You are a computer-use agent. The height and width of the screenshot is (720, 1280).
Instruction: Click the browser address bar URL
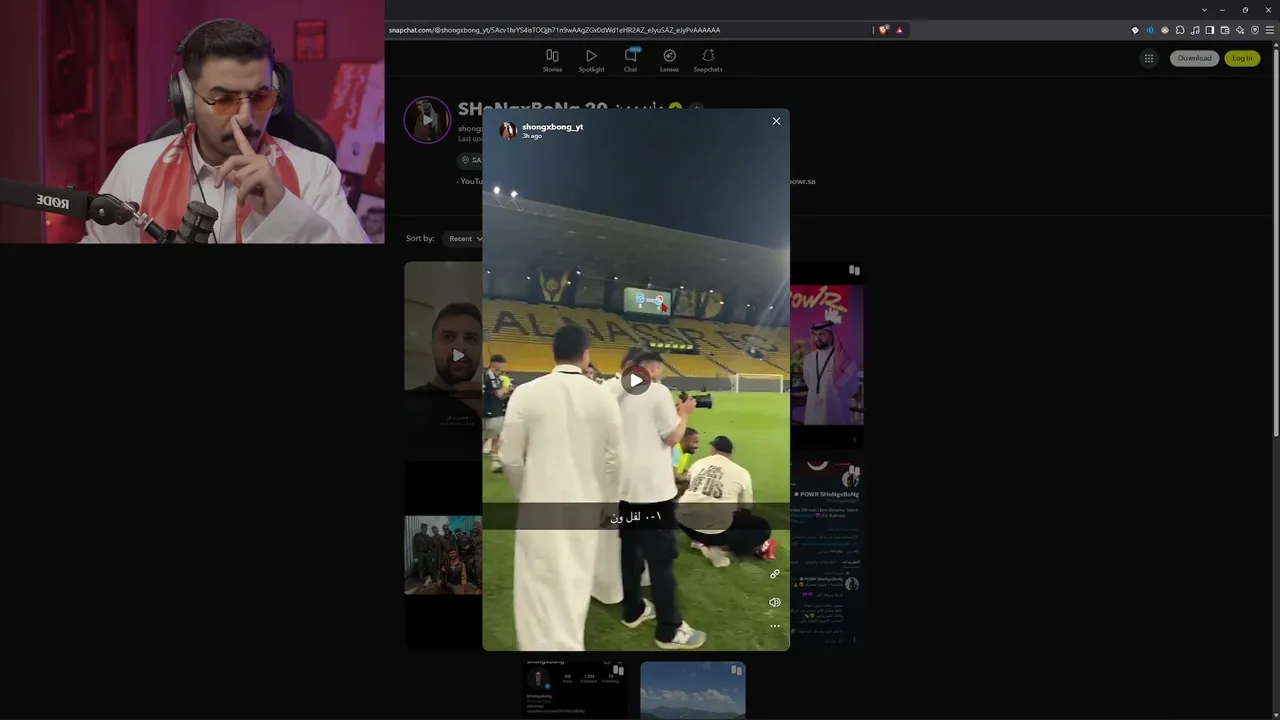(x=554, y=30)
